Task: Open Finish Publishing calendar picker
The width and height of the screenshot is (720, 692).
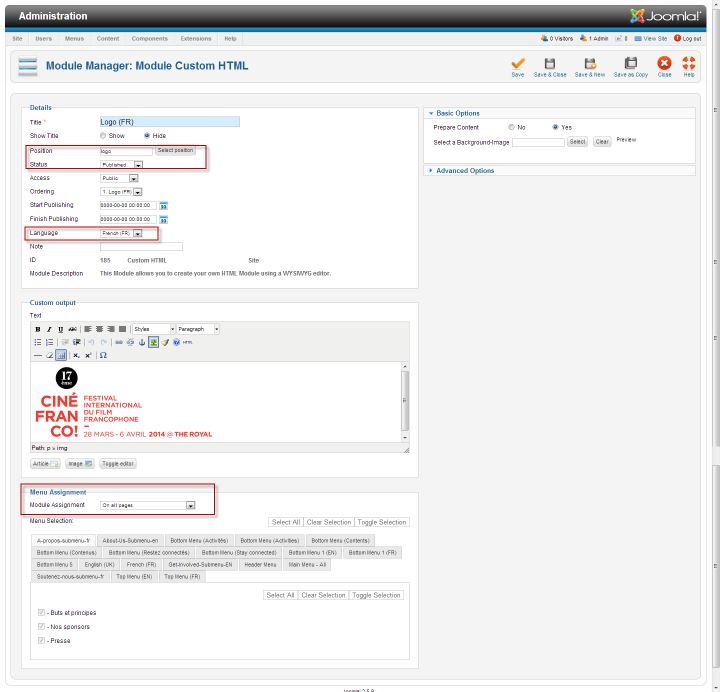Action: [163, 219]
